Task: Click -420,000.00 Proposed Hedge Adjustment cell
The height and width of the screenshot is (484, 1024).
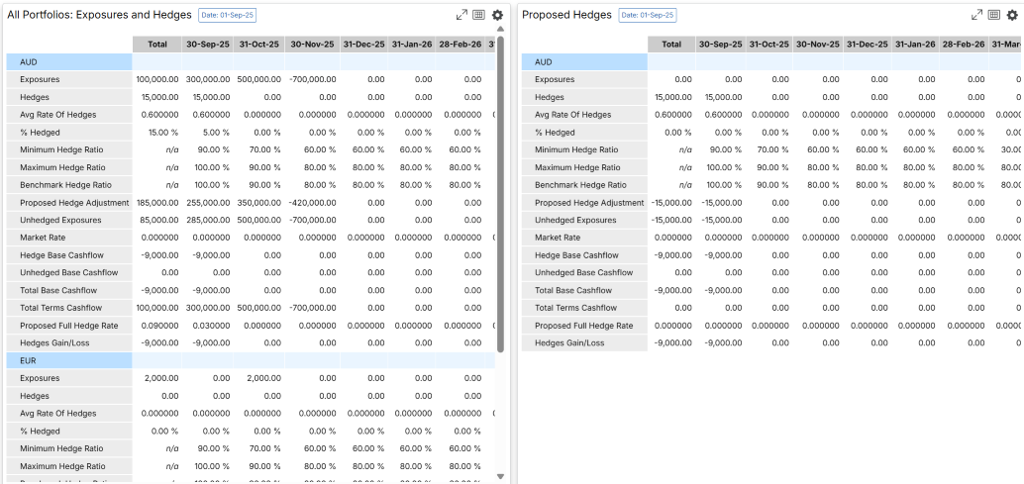Action: 312,202
